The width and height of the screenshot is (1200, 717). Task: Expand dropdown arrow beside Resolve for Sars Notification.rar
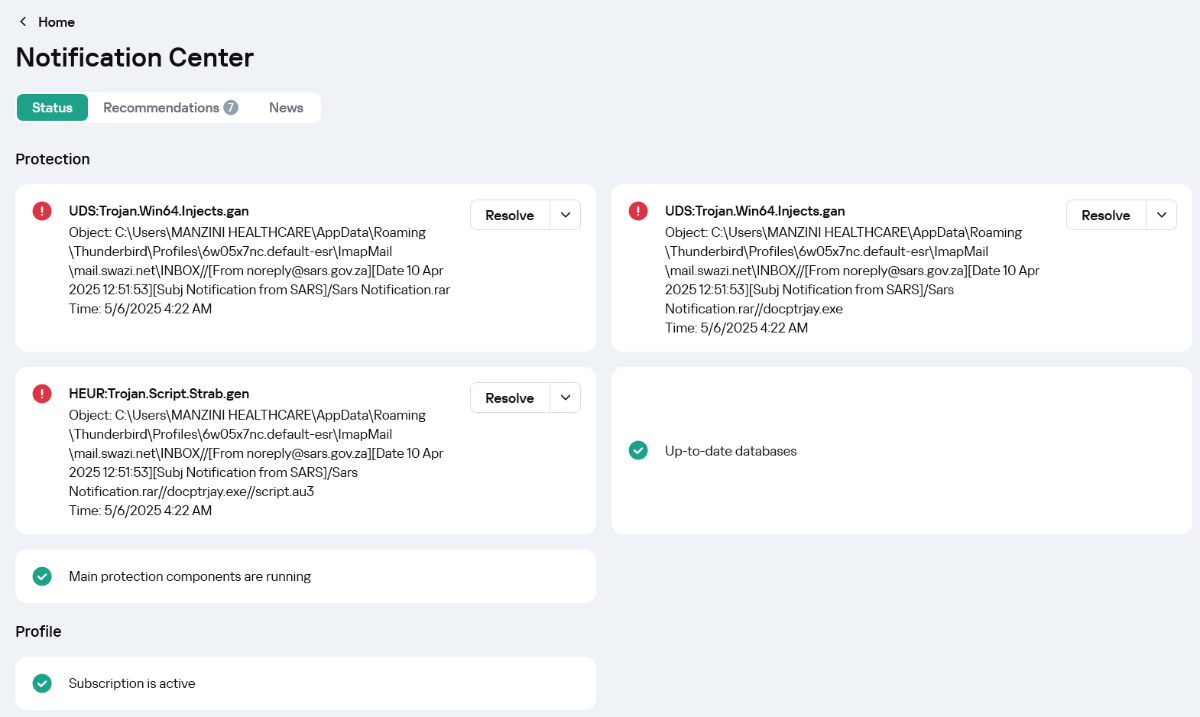tap(565, 215)
